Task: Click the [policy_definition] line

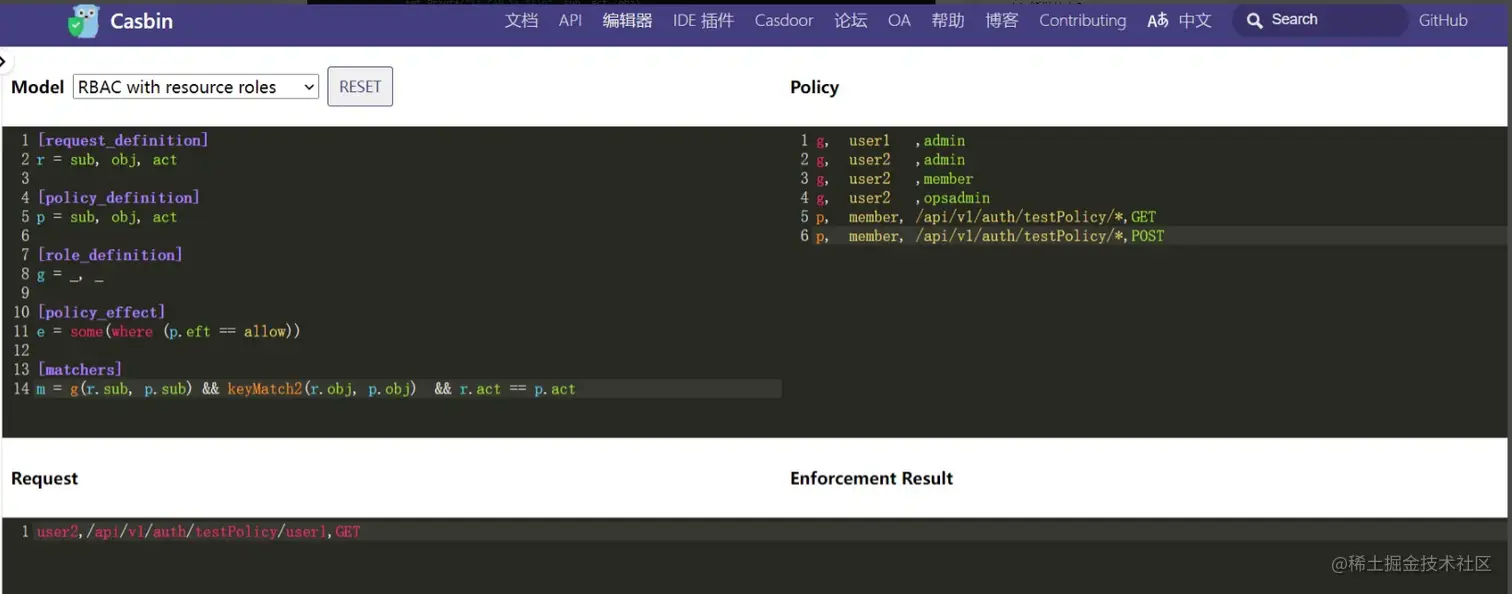Action: (x=118, y=197)
